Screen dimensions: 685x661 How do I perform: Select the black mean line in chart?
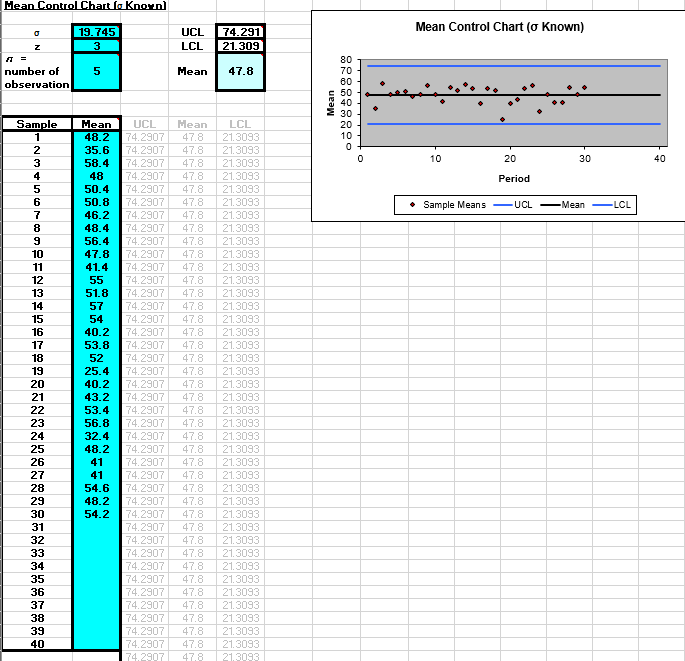pos(514,95)
